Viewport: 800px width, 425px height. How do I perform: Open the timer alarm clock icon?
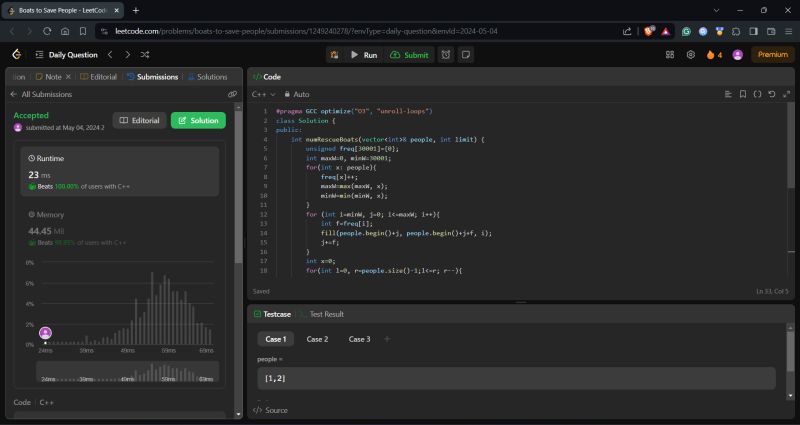[446, 55]
